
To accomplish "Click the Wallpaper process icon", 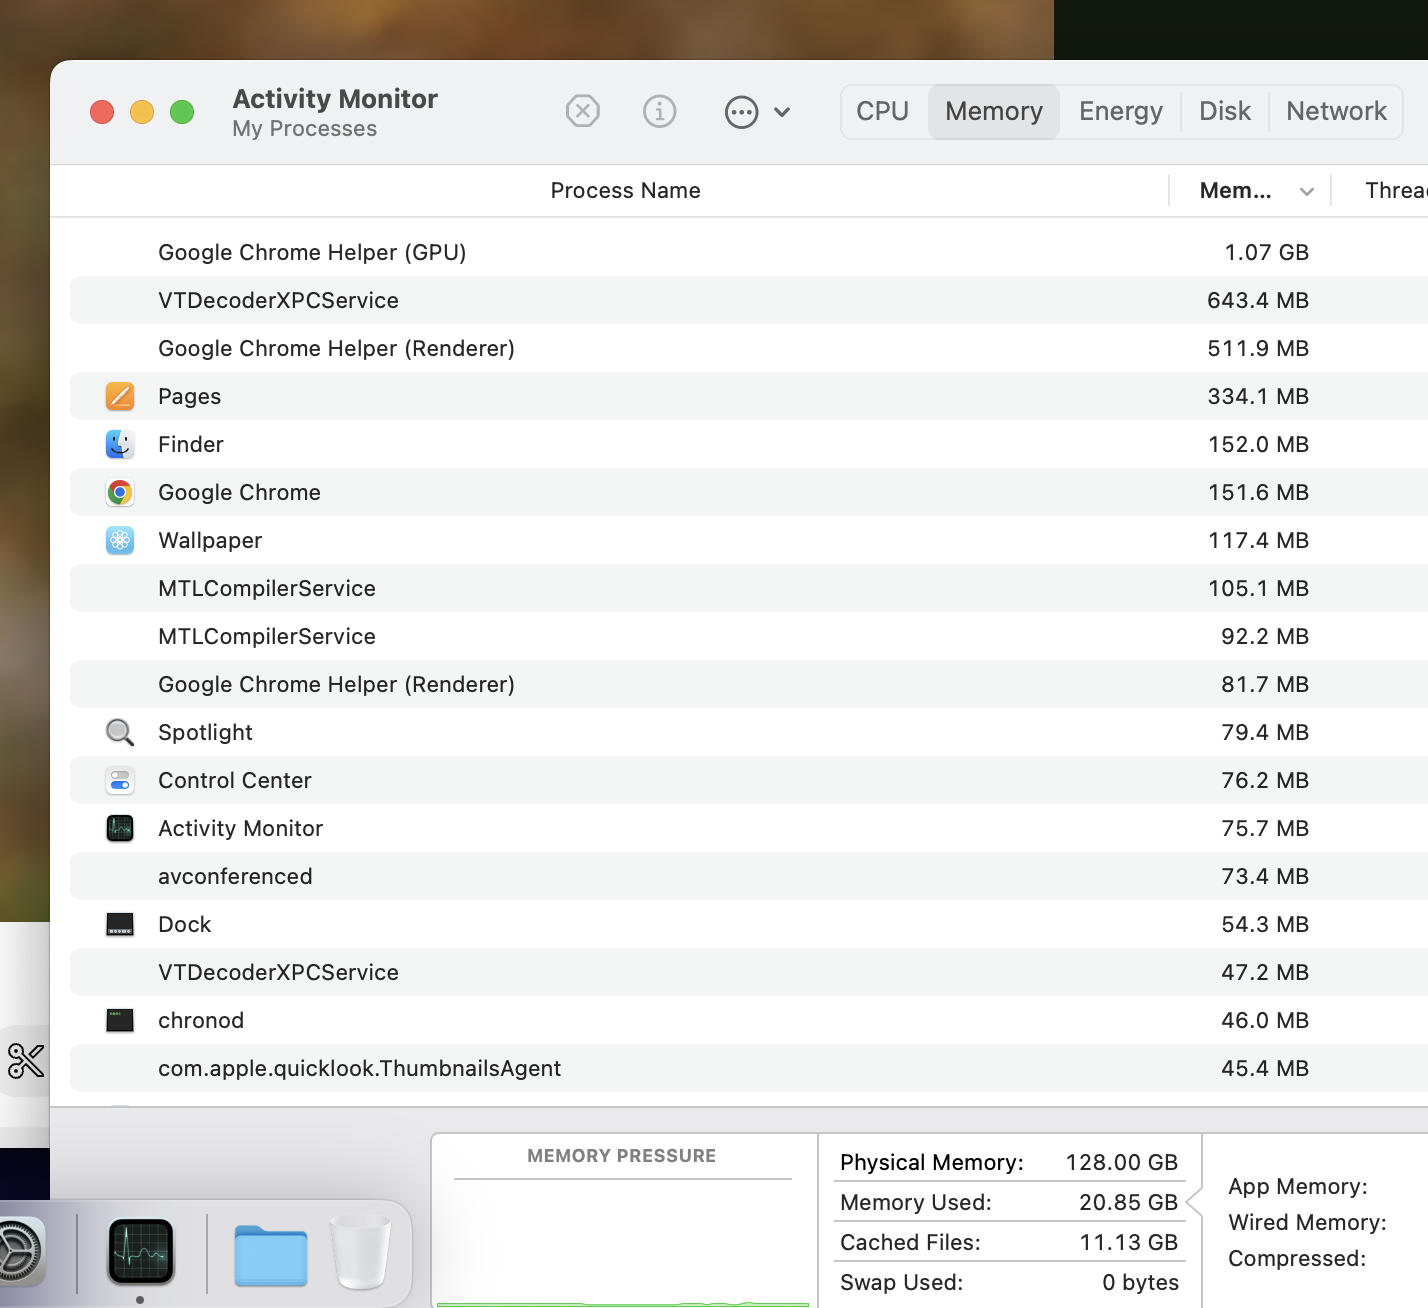I will point(120,540).
